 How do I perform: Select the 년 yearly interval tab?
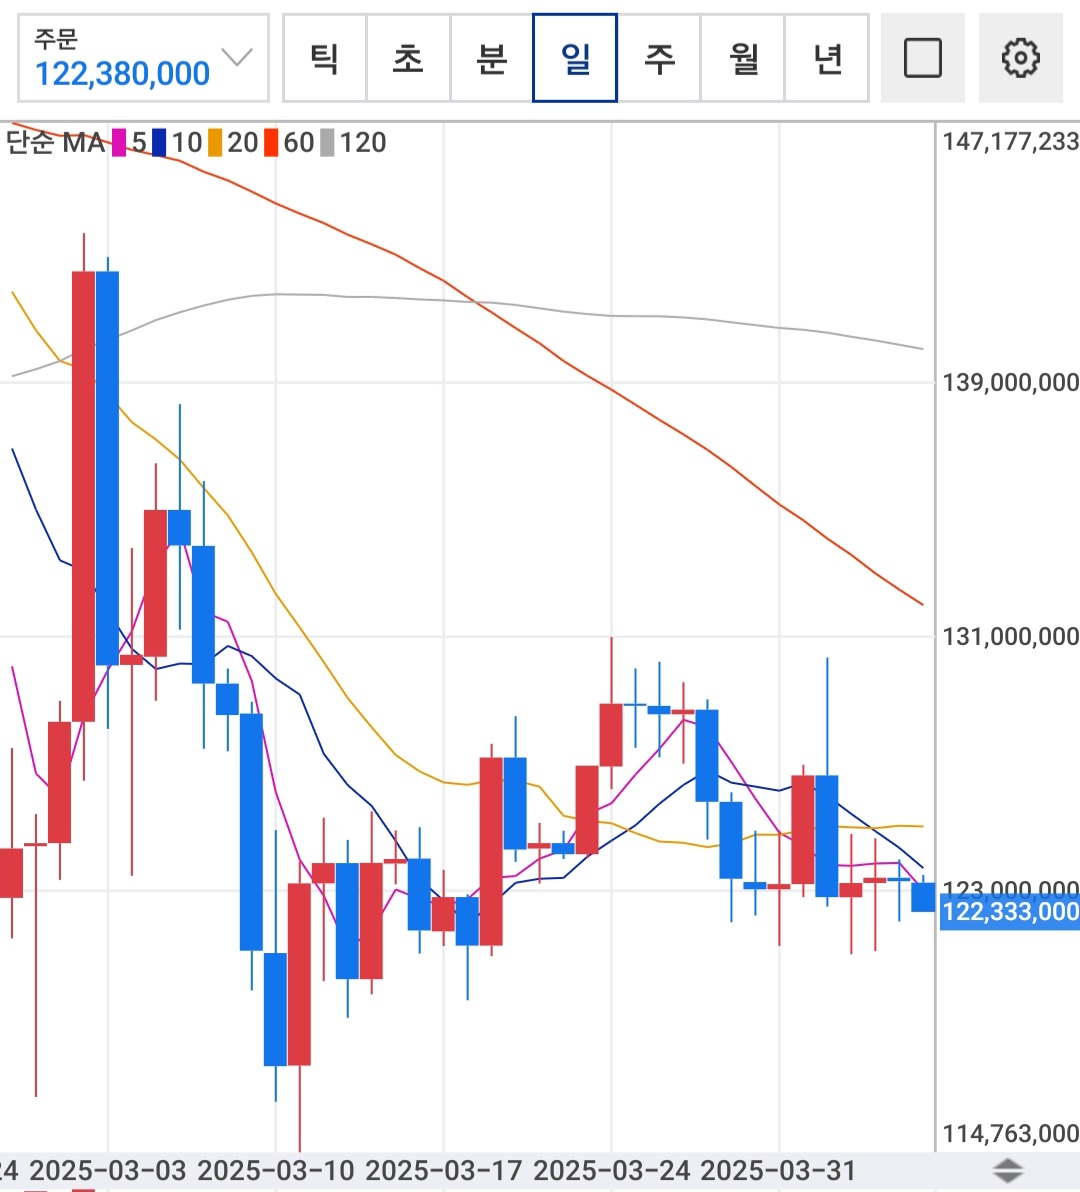(827, 58)
